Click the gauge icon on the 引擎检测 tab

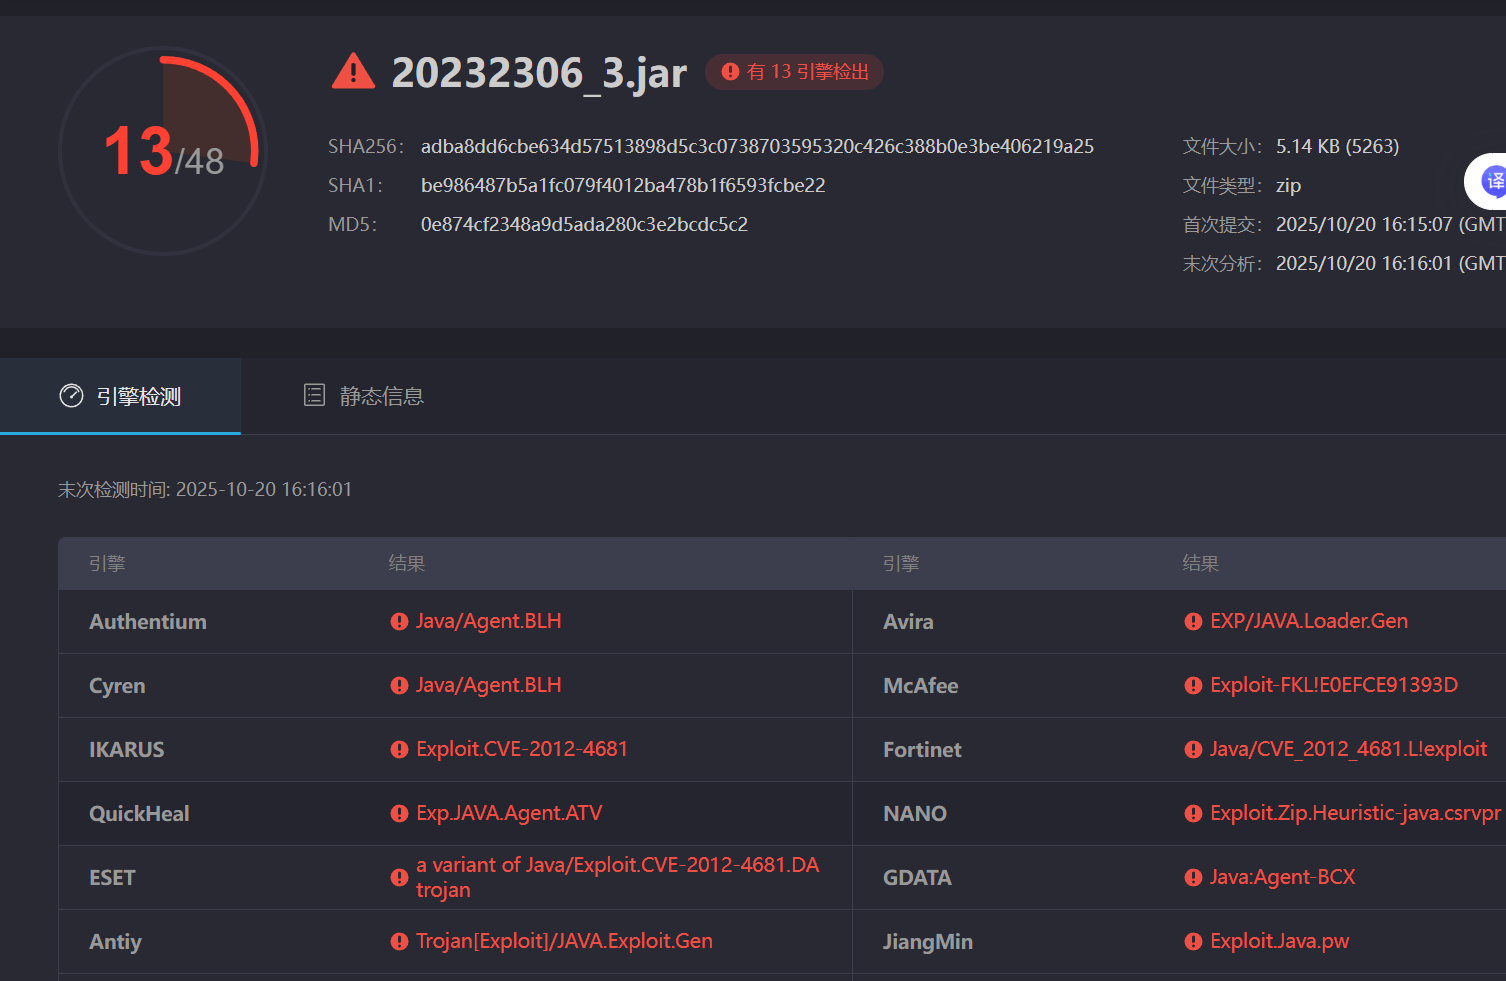(71, 396)
